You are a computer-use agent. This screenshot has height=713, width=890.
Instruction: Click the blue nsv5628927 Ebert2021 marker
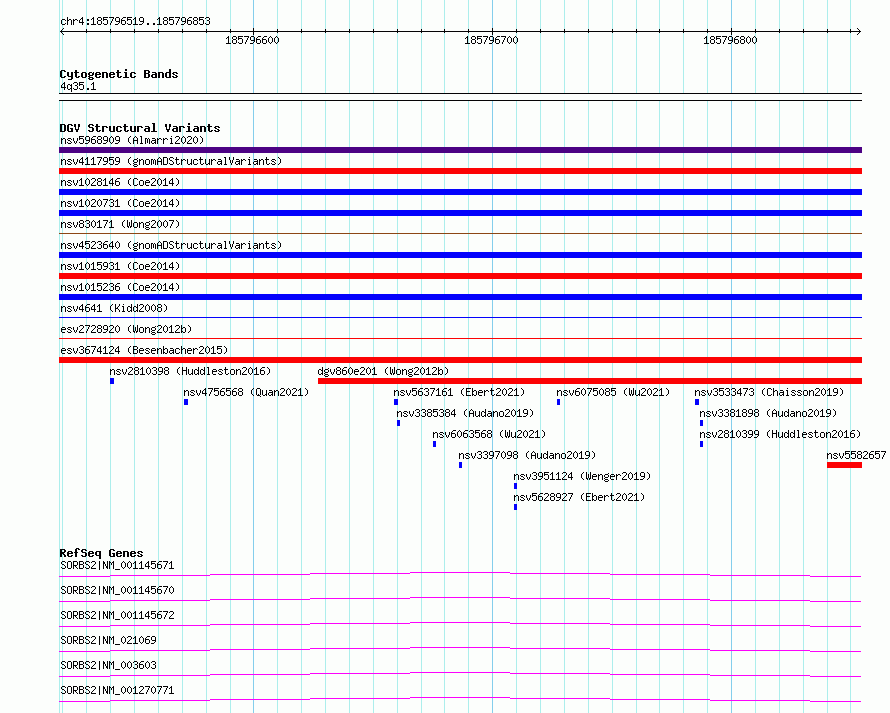[515, 507]
